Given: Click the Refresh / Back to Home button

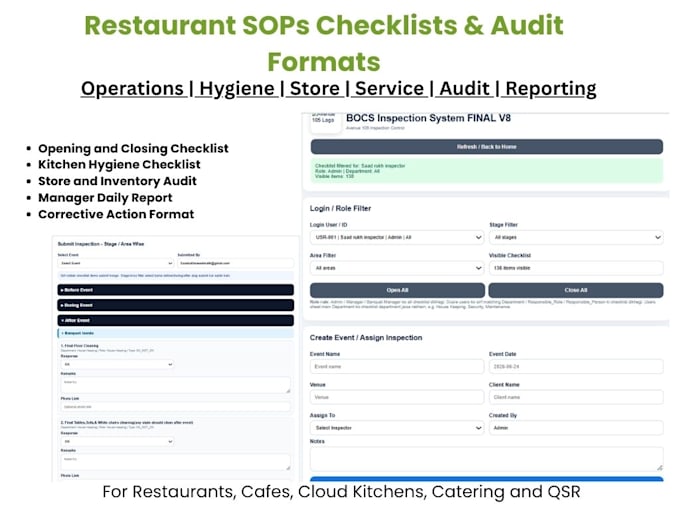Looking at the screenshot, I should [x=487, y=147].
